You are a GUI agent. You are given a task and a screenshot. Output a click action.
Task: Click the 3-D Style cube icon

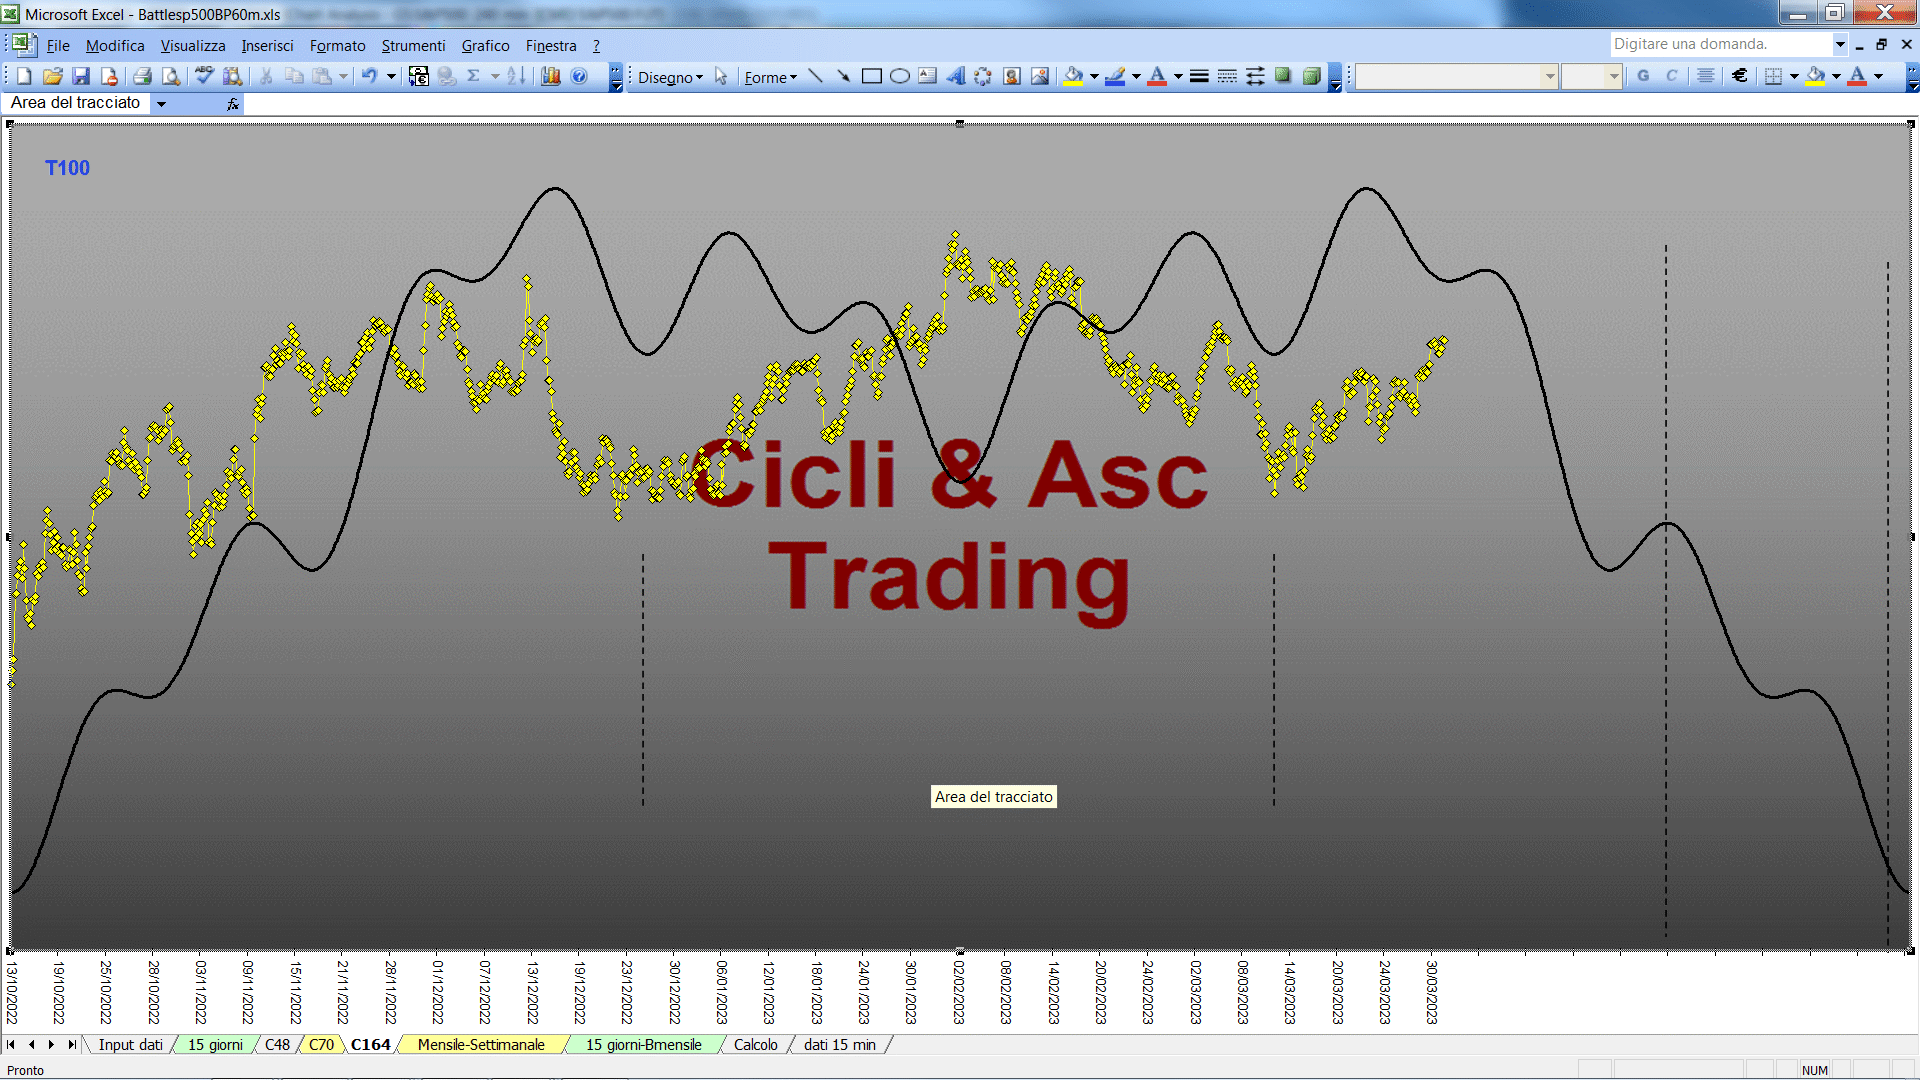(x=1311, y=76)
